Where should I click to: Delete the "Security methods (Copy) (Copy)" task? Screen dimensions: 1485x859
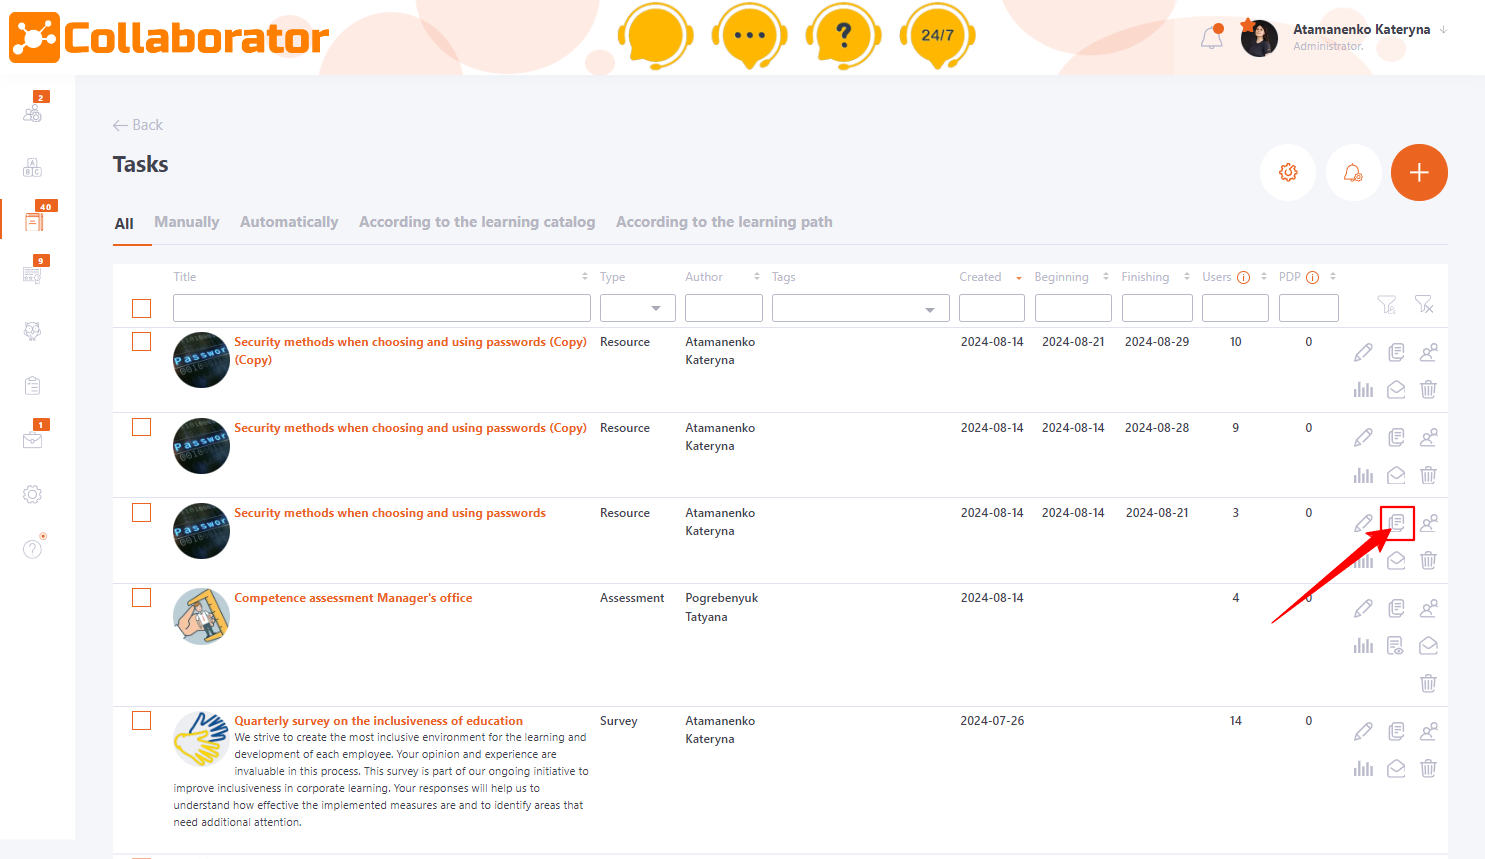[1428, 389]
